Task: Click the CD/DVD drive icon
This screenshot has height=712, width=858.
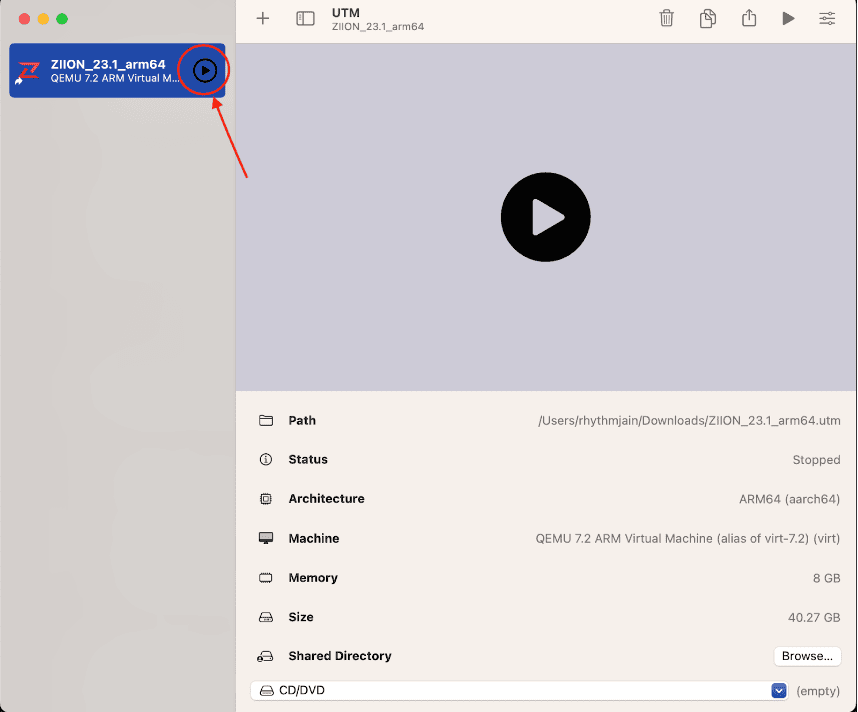Action: click(x=266, y=691)
